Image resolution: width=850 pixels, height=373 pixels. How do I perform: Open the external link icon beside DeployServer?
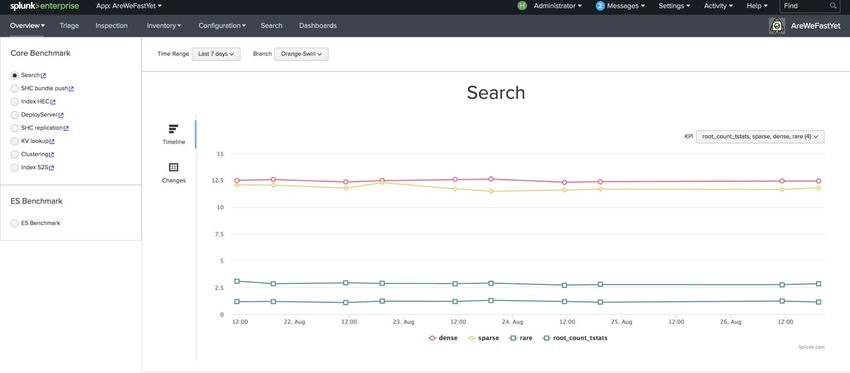(x=61, y=115)
